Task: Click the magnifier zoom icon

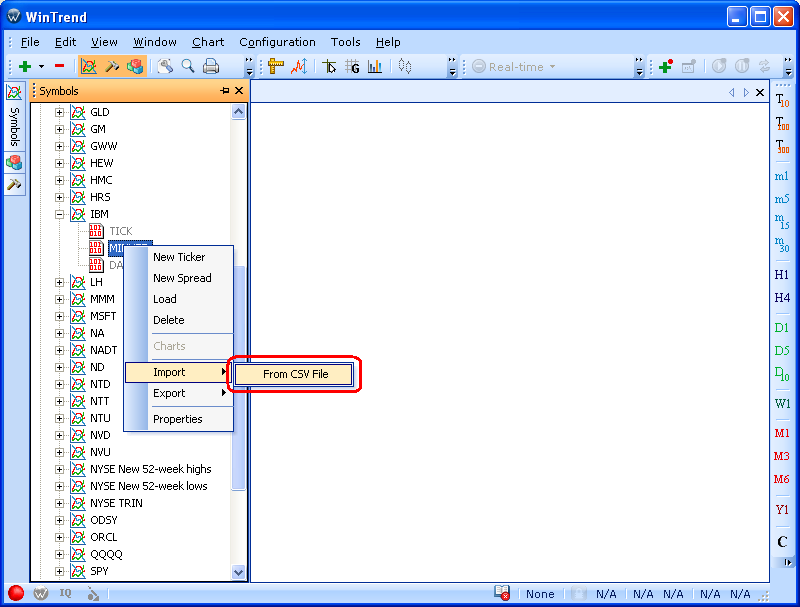Action: 188,66
